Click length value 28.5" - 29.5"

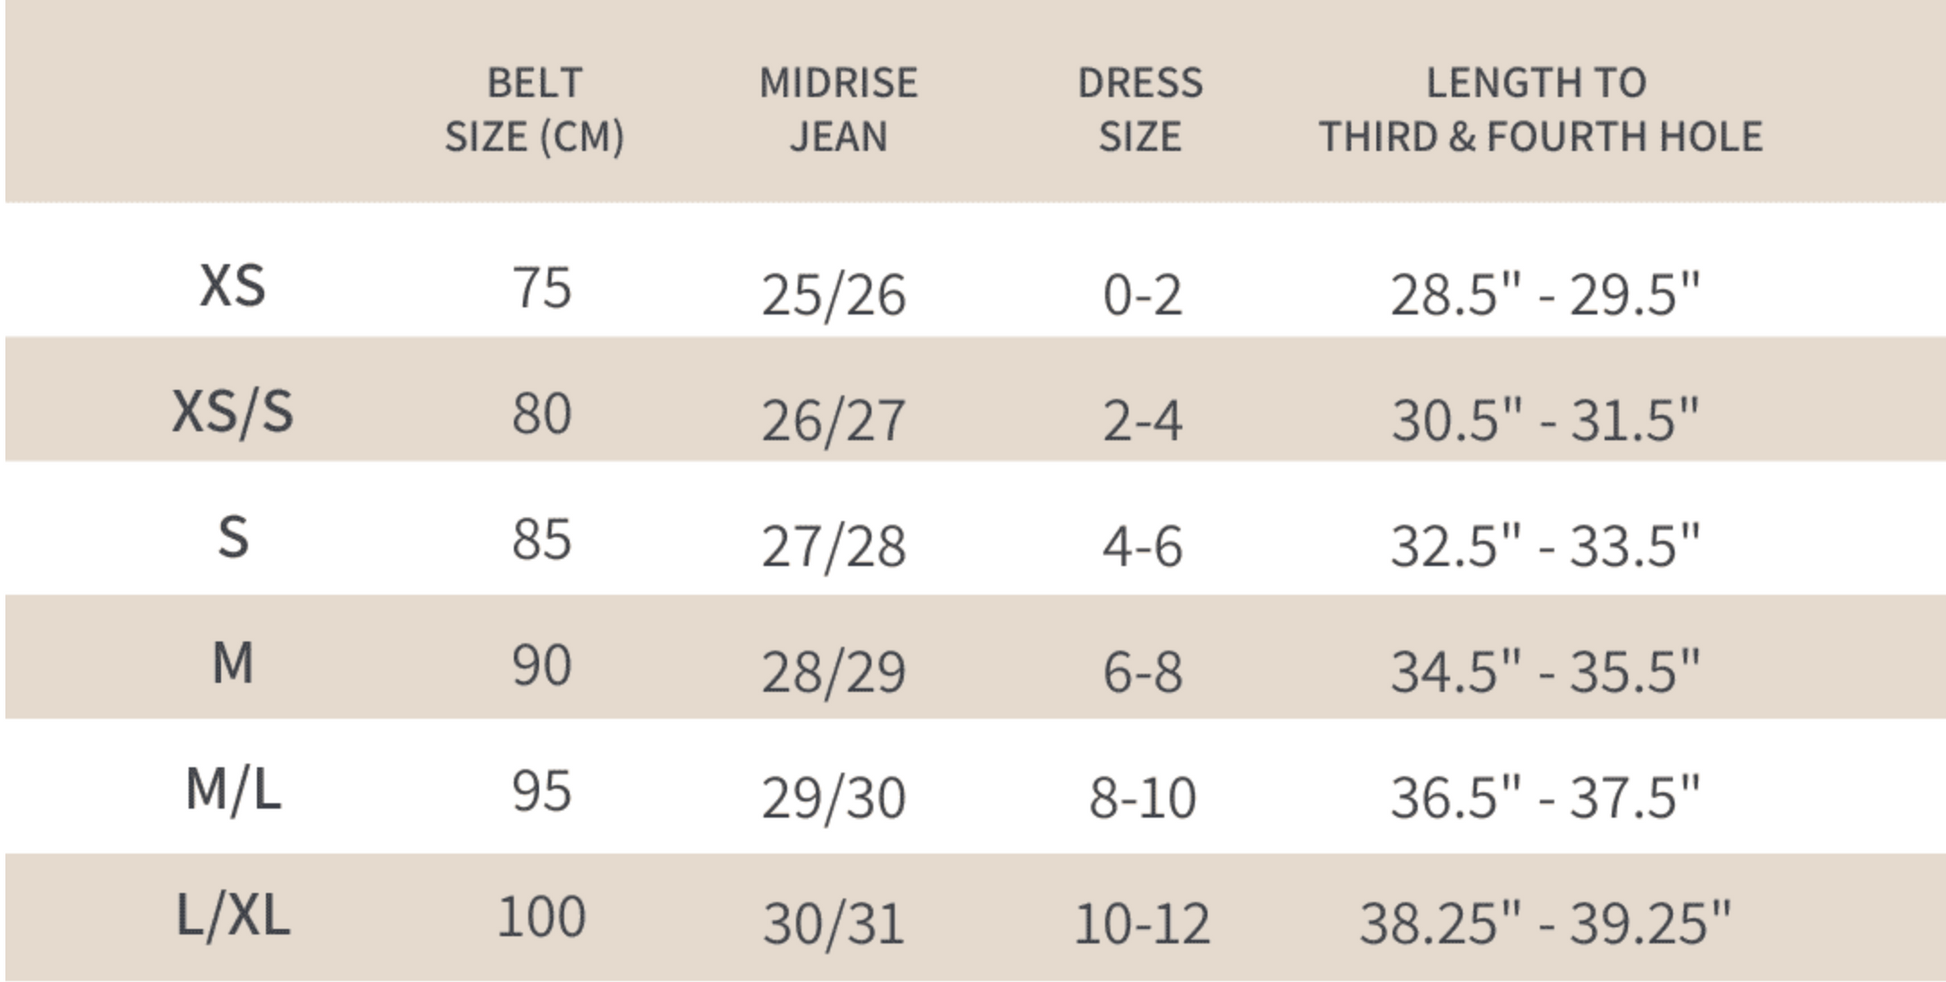[1544, 295]
